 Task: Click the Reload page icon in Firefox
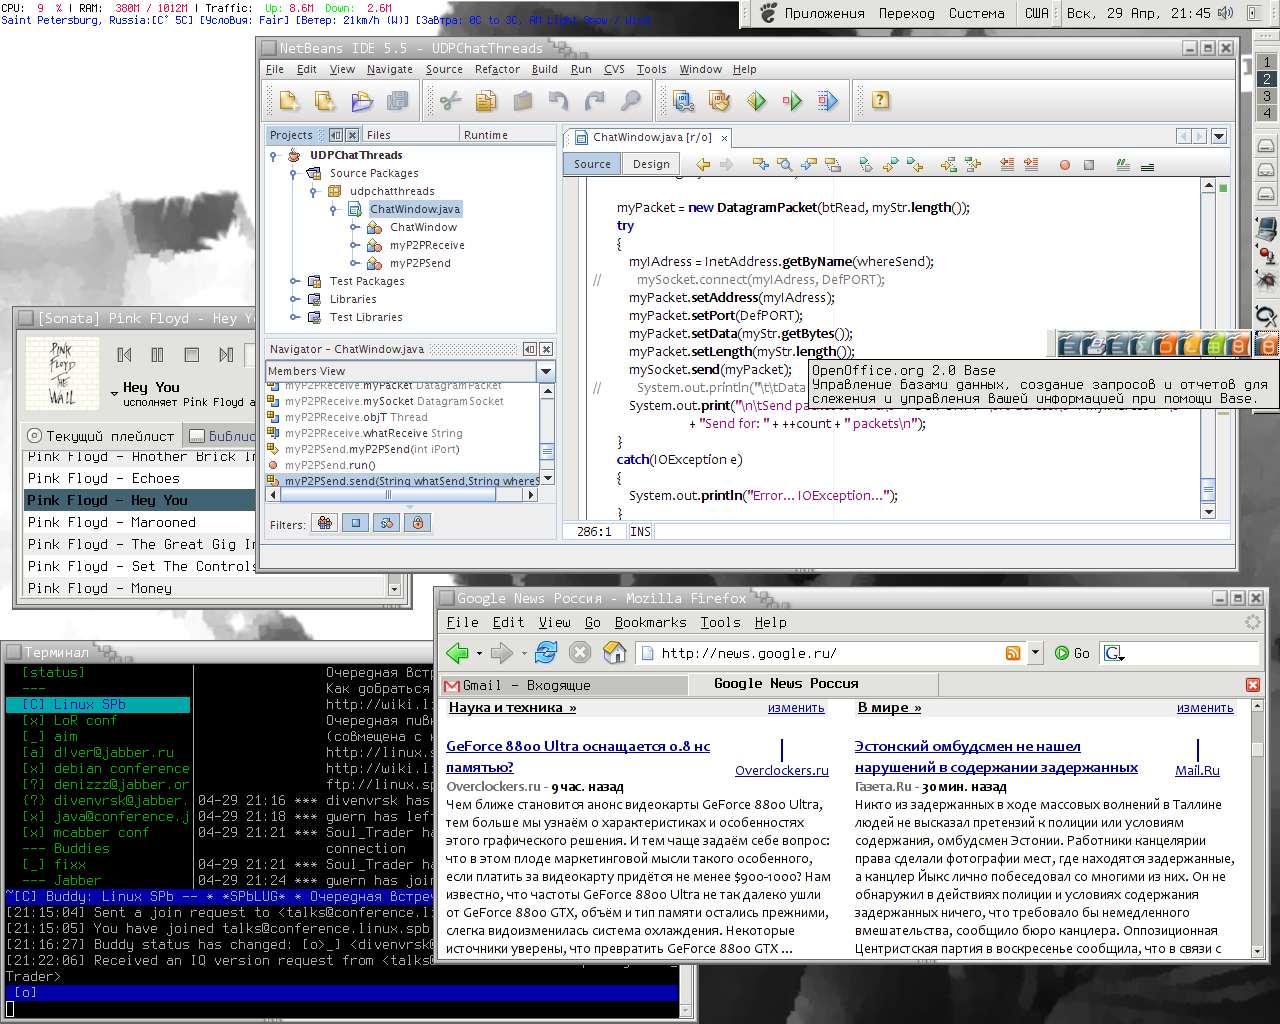(546, 653)
